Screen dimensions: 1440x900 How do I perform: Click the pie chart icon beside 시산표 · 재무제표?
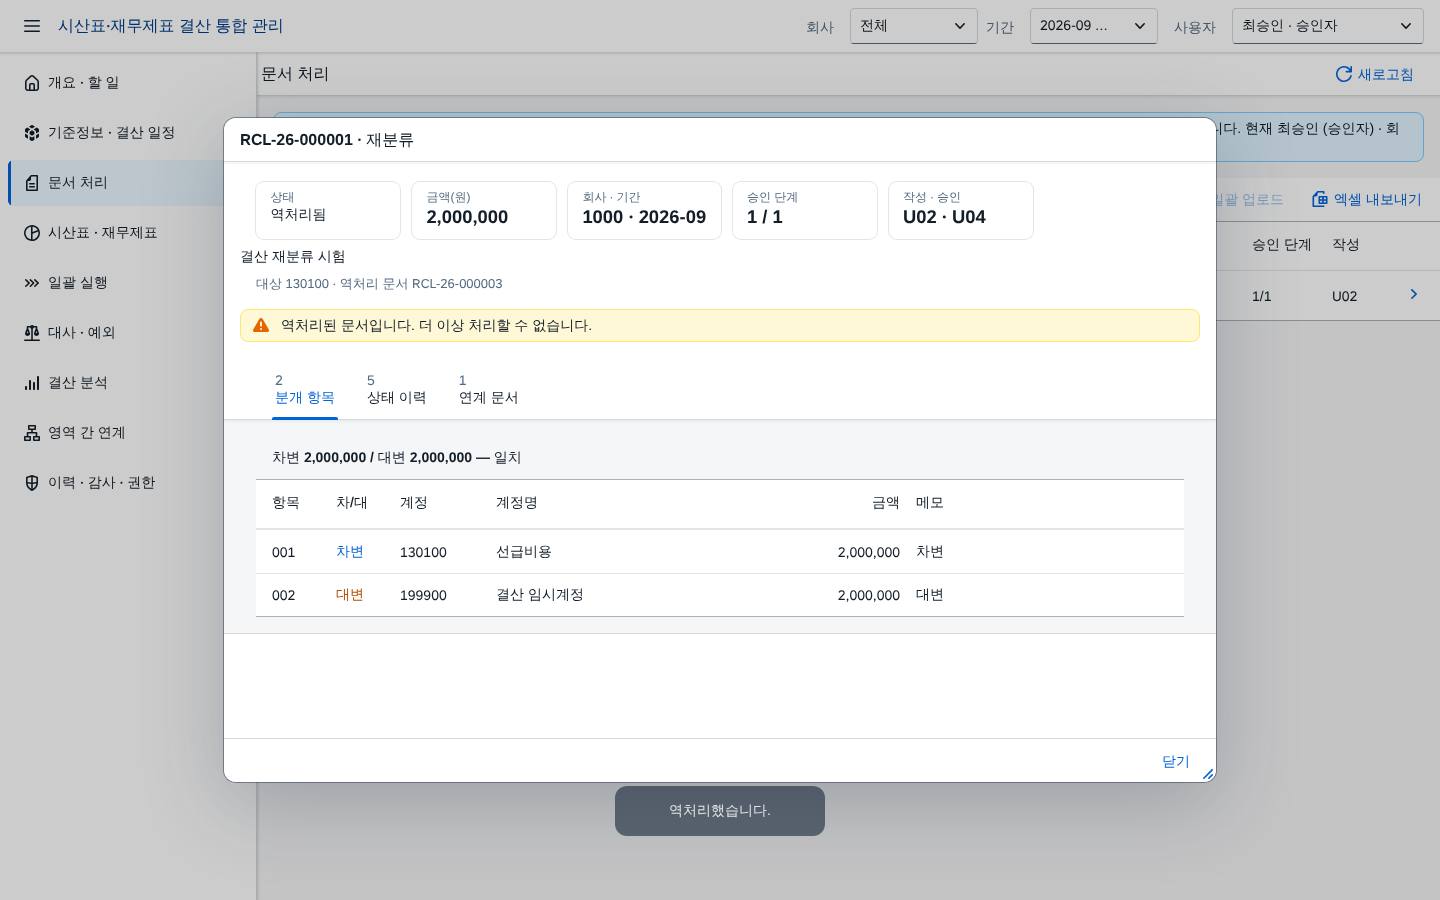pos(32,233)
